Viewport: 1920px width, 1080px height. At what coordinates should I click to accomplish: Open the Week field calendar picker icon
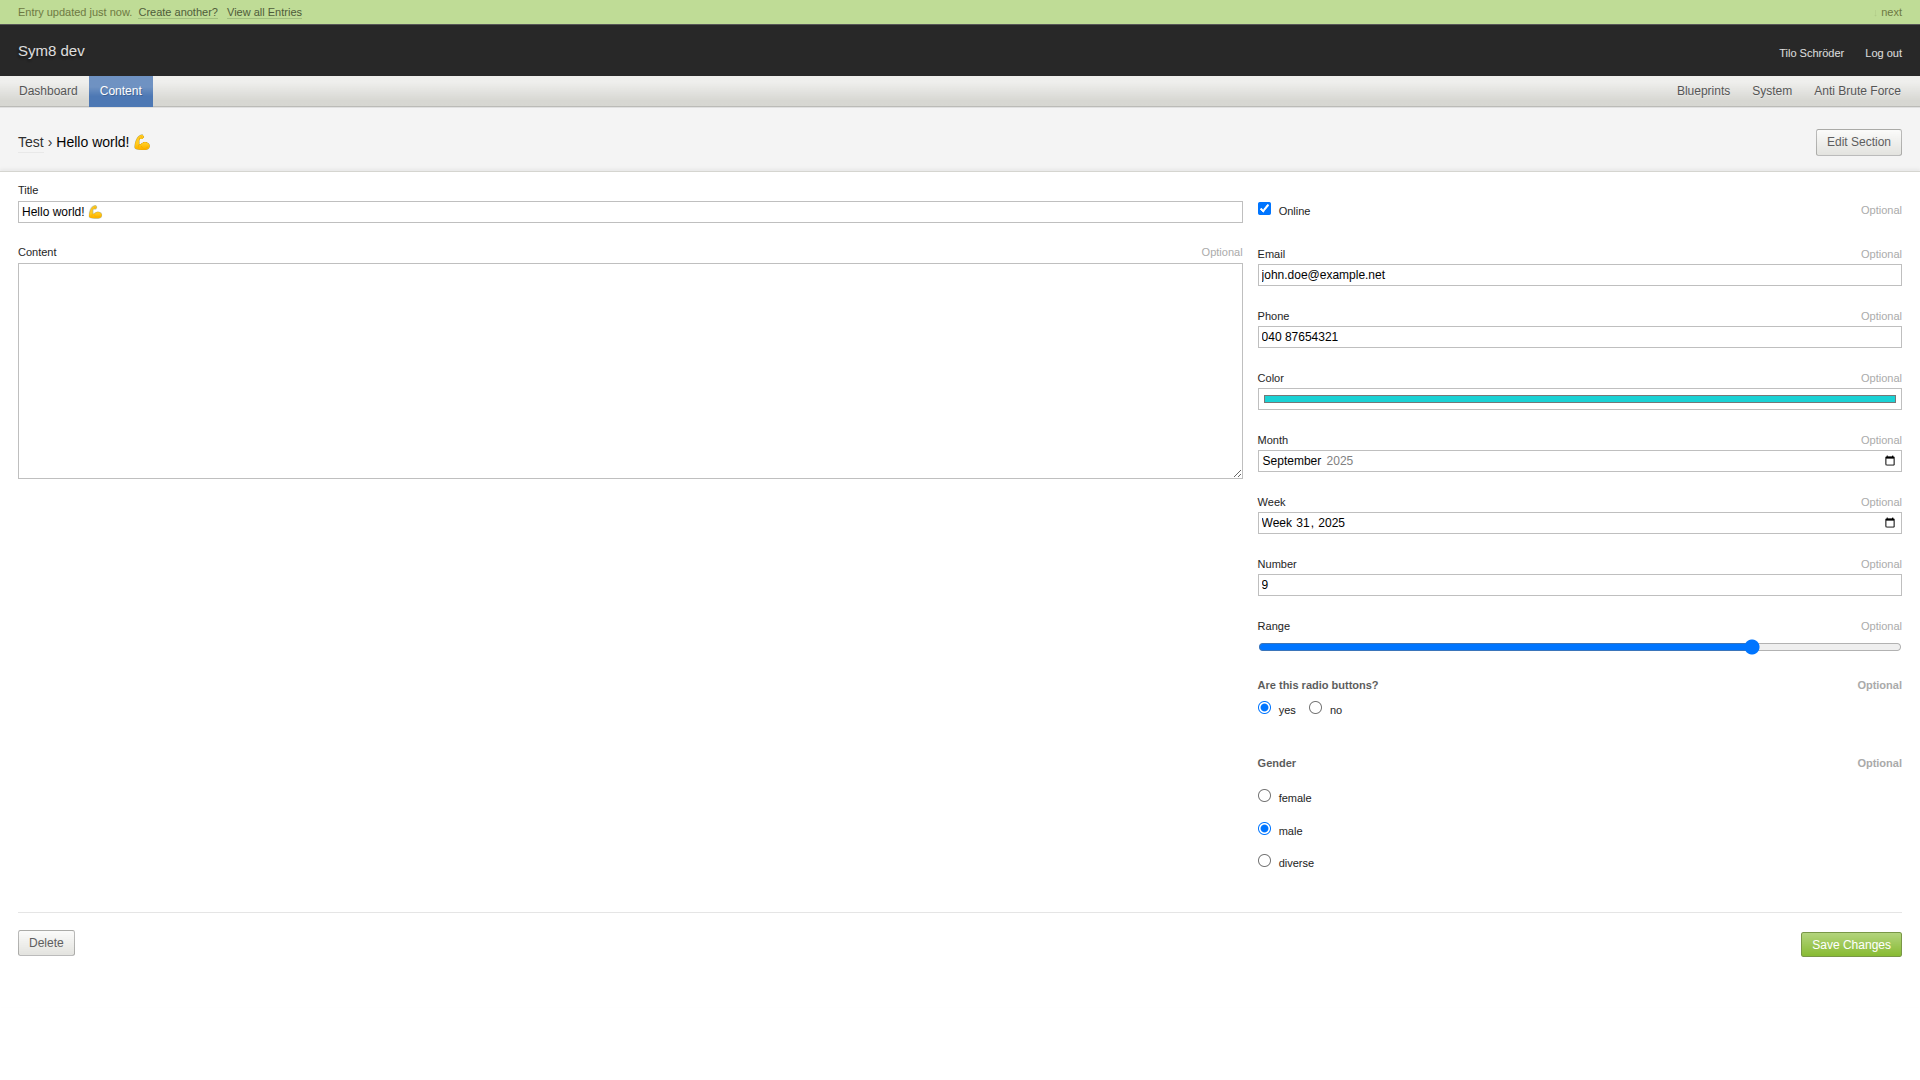coord(1889,523)
